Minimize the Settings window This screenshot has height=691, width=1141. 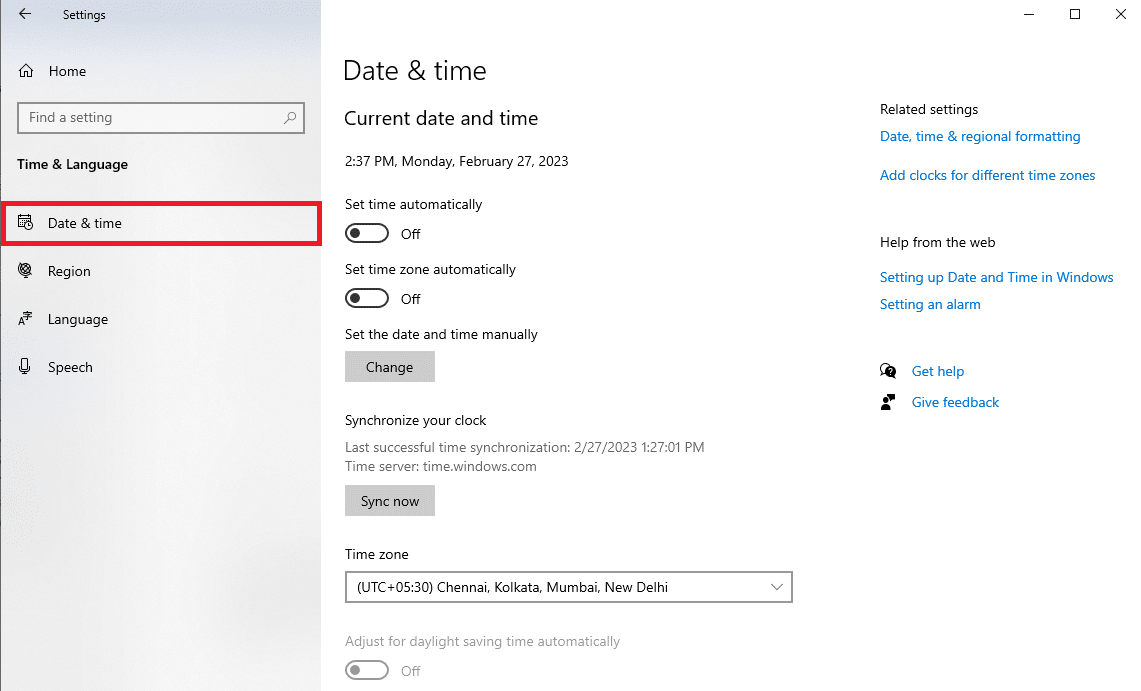[1028, 14]
